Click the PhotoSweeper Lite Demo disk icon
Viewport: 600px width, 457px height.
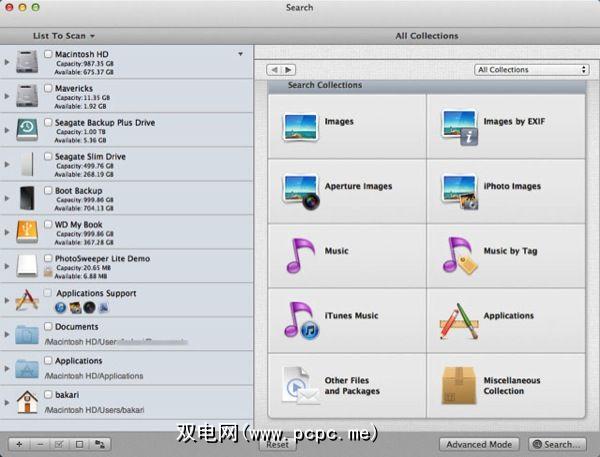tap(27, 266)
